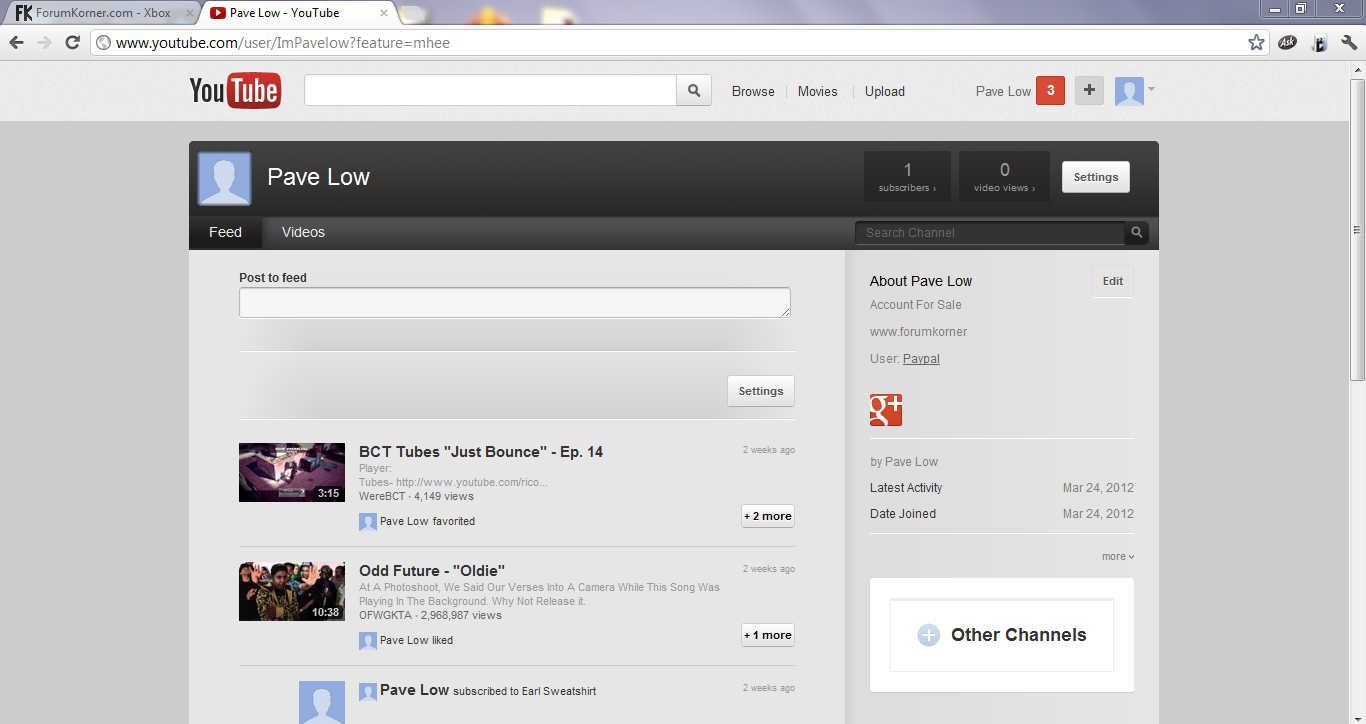The image size is (1366, 724).
Task: Expand the more dropdown in About section
Action: tap(1118, 556)
